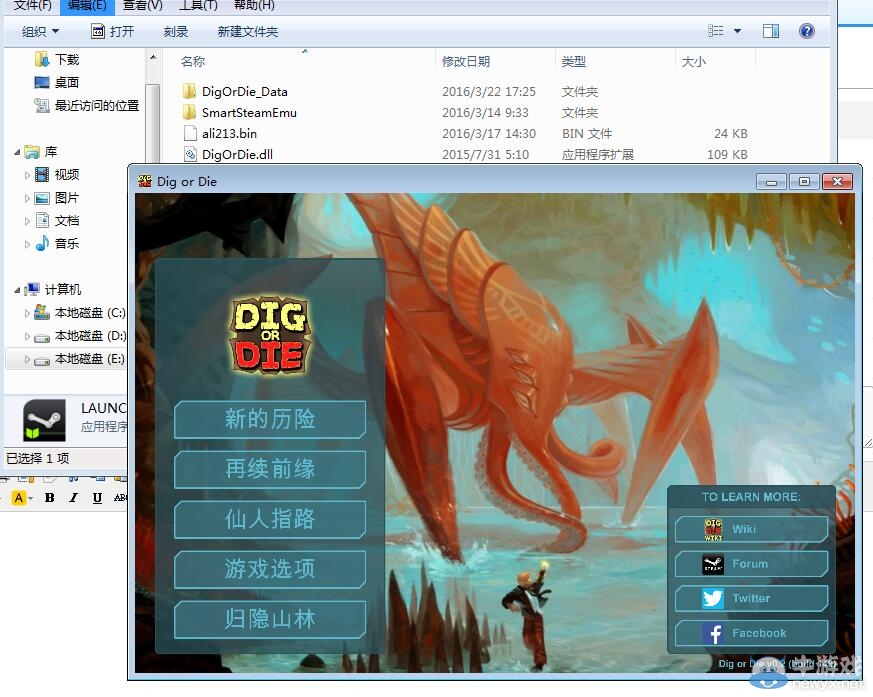
Task: Select the ali213.bin file
Action: [229, 134]
